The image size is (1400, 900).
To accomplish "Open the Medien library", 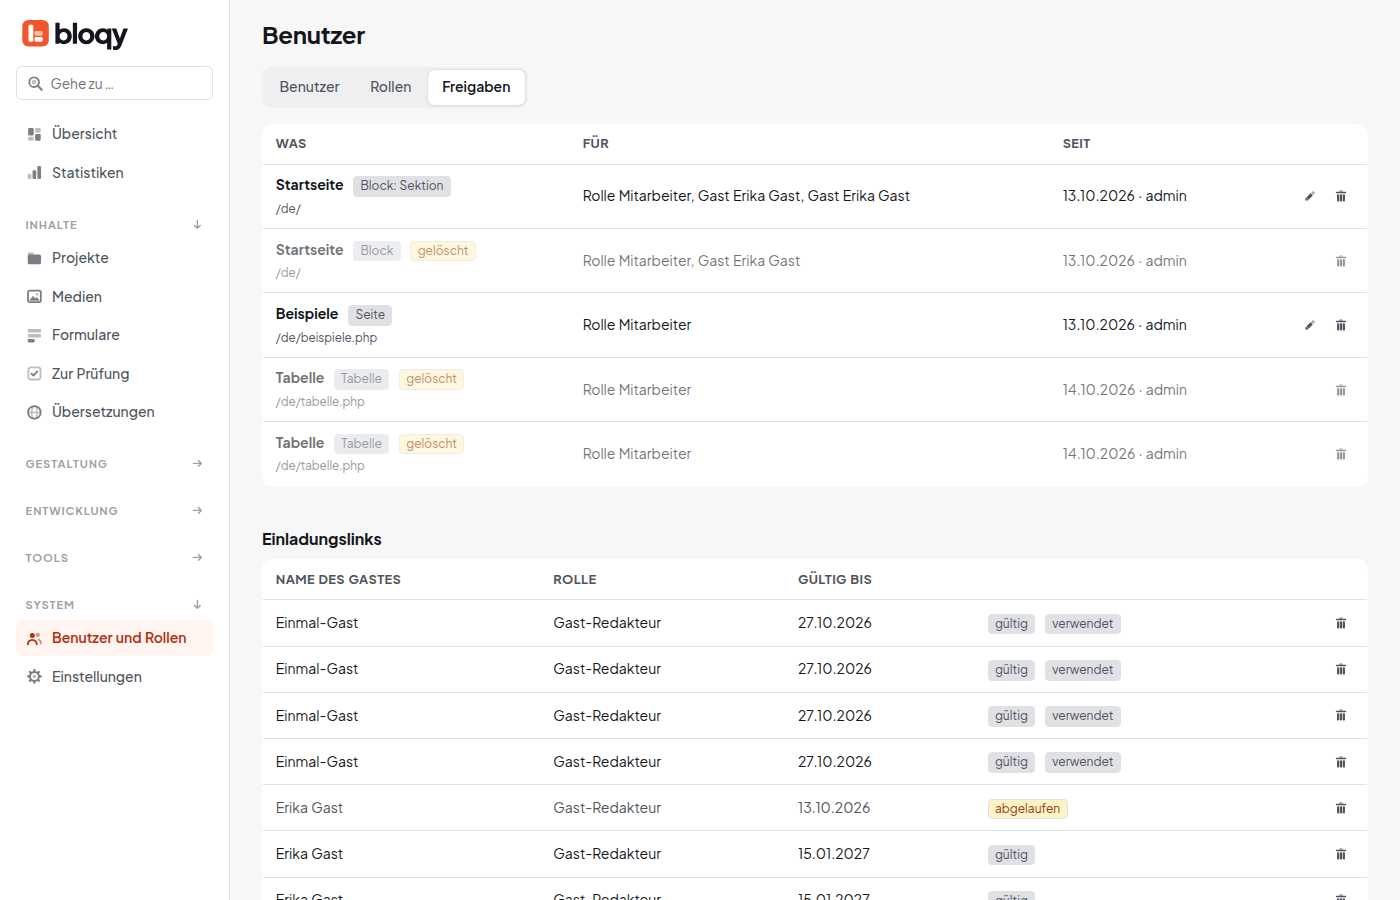I will pyautogui.click(x=114, y=297).
